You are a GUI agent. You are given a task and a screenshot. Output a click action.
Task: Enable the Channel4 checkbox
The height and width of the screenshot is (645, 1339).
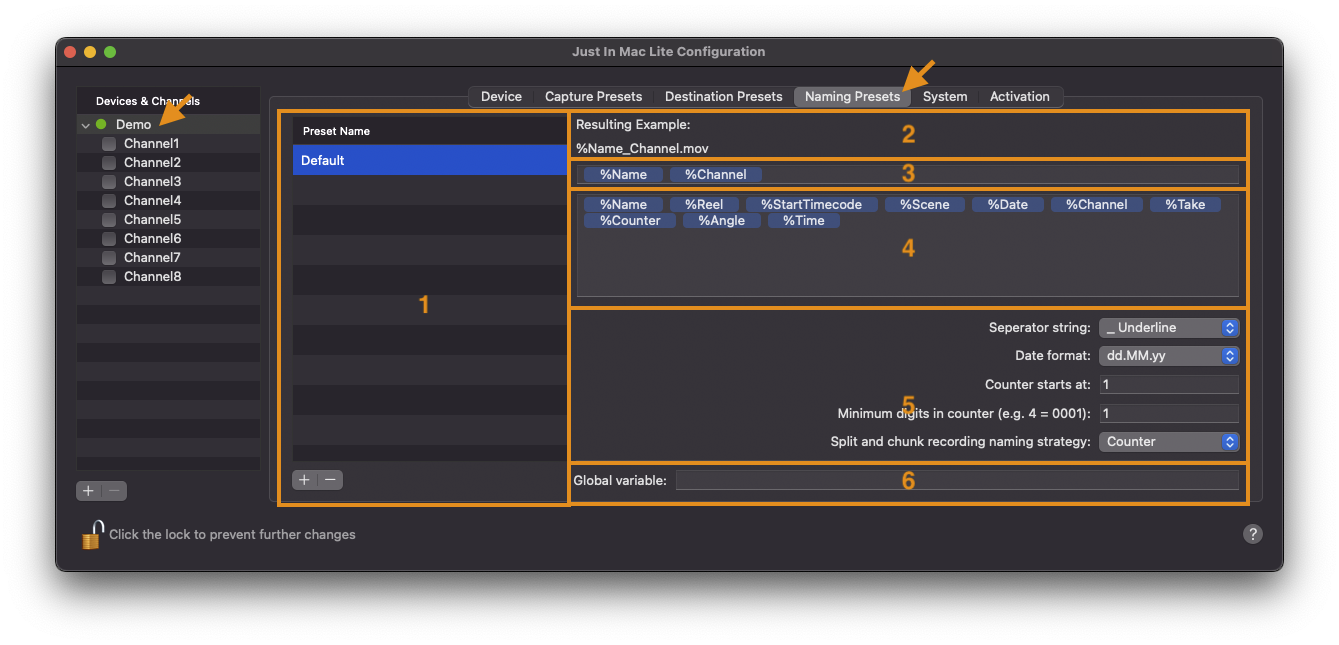click(x=109, y=201)
